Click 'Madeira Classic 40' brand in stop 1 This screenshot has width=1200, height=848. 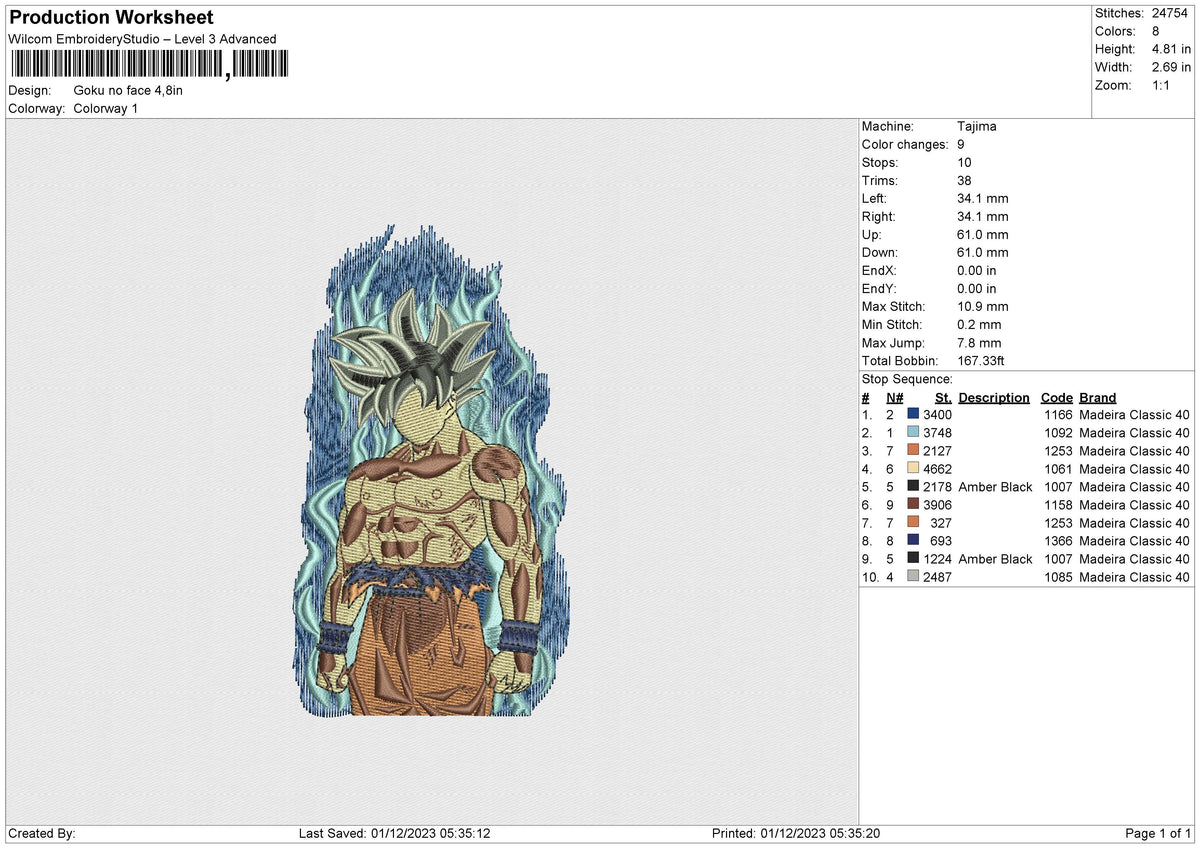(1135, 414)
